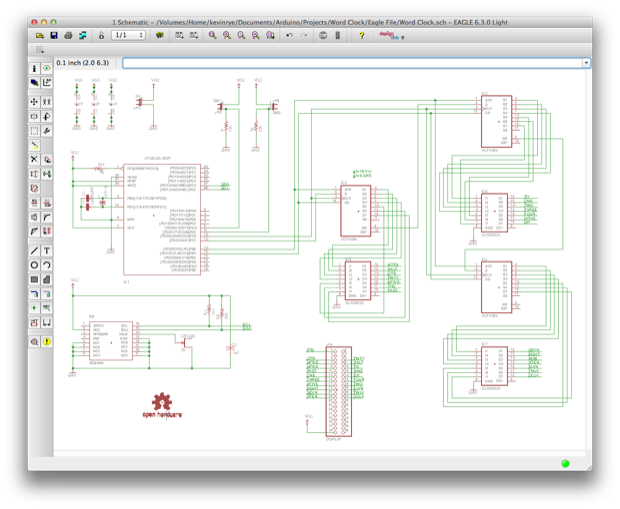This screenshot has height=509, width=620.
Task: Select the Circle tool
Action: coord(34,265)
